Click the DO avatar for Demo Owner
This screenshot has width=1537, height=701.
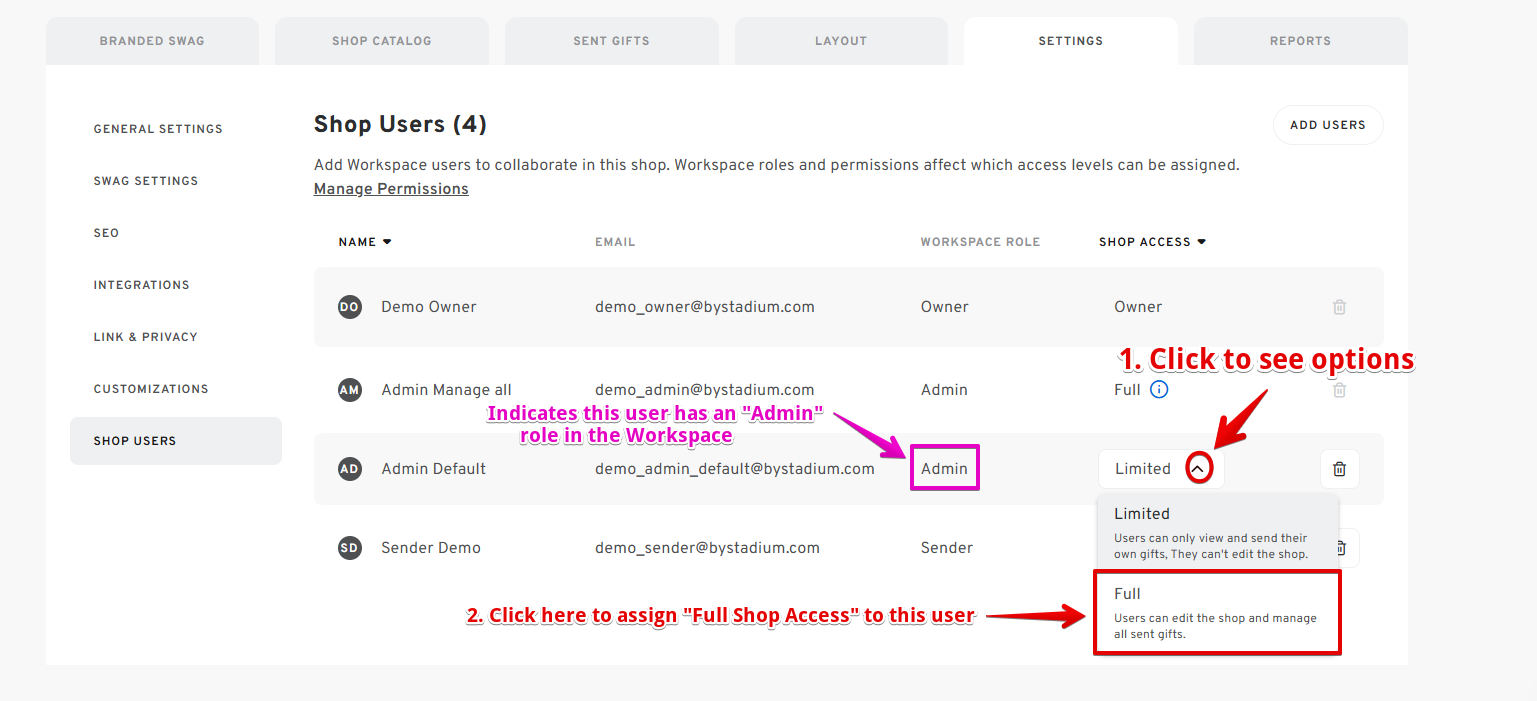click(349, 307)
